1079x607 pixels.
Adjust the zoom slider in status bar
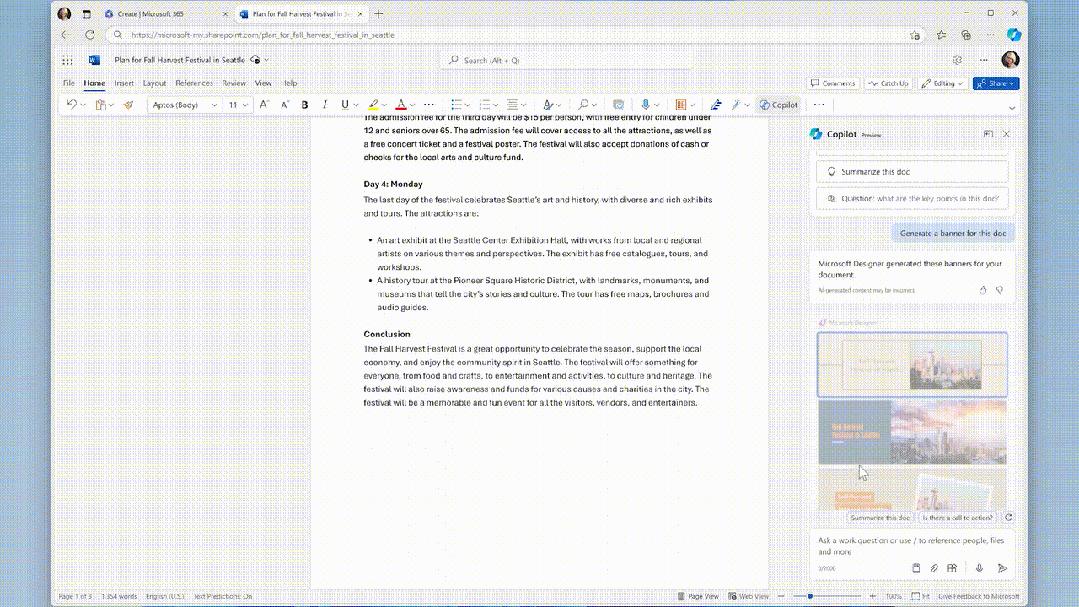tap(810, 596)
